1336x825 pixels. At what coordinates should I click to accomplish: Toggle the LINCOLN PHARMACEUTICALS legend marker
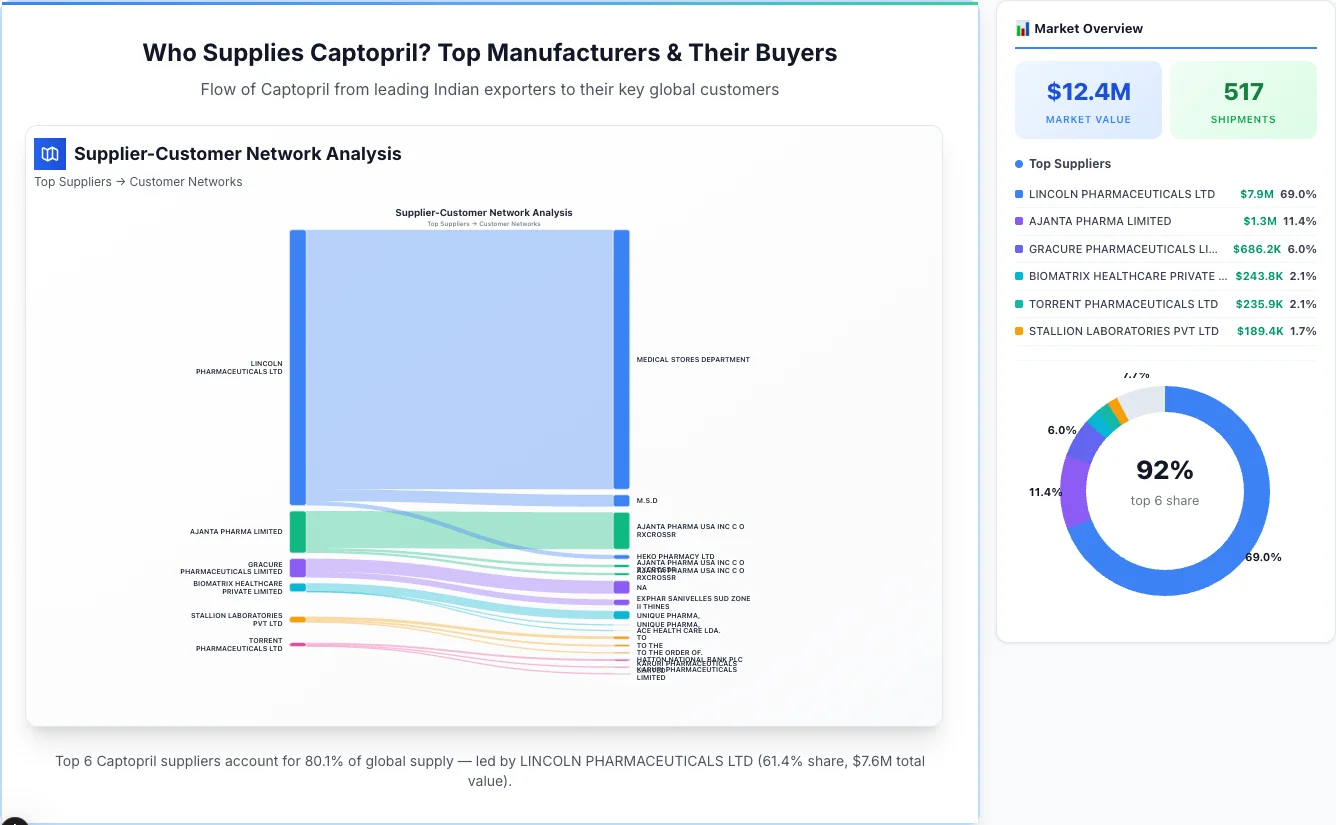coord(1019,194)
